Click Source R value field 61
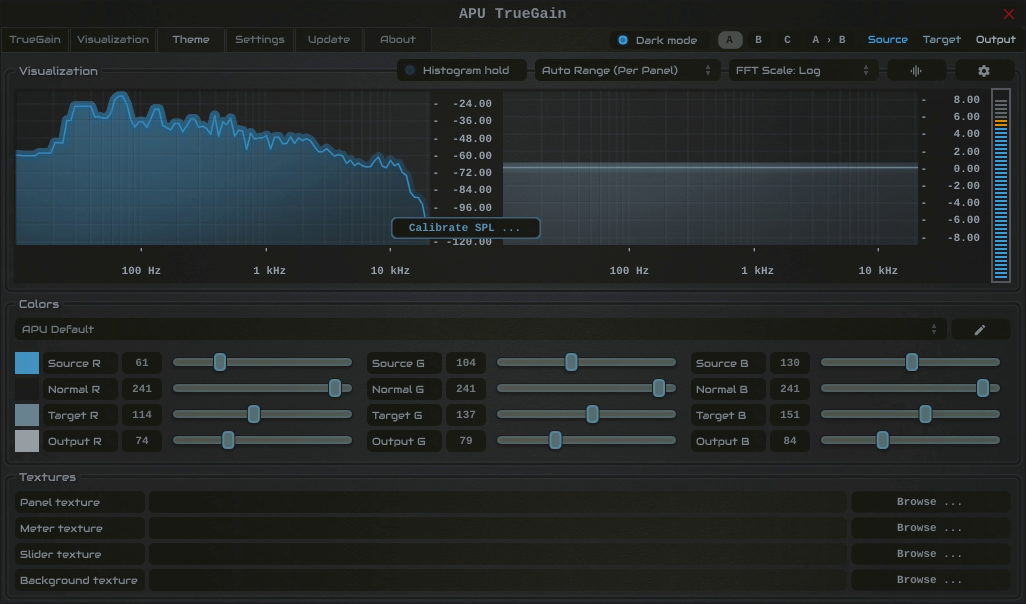This screenshot has width=1026, height=604. [142, 363]
